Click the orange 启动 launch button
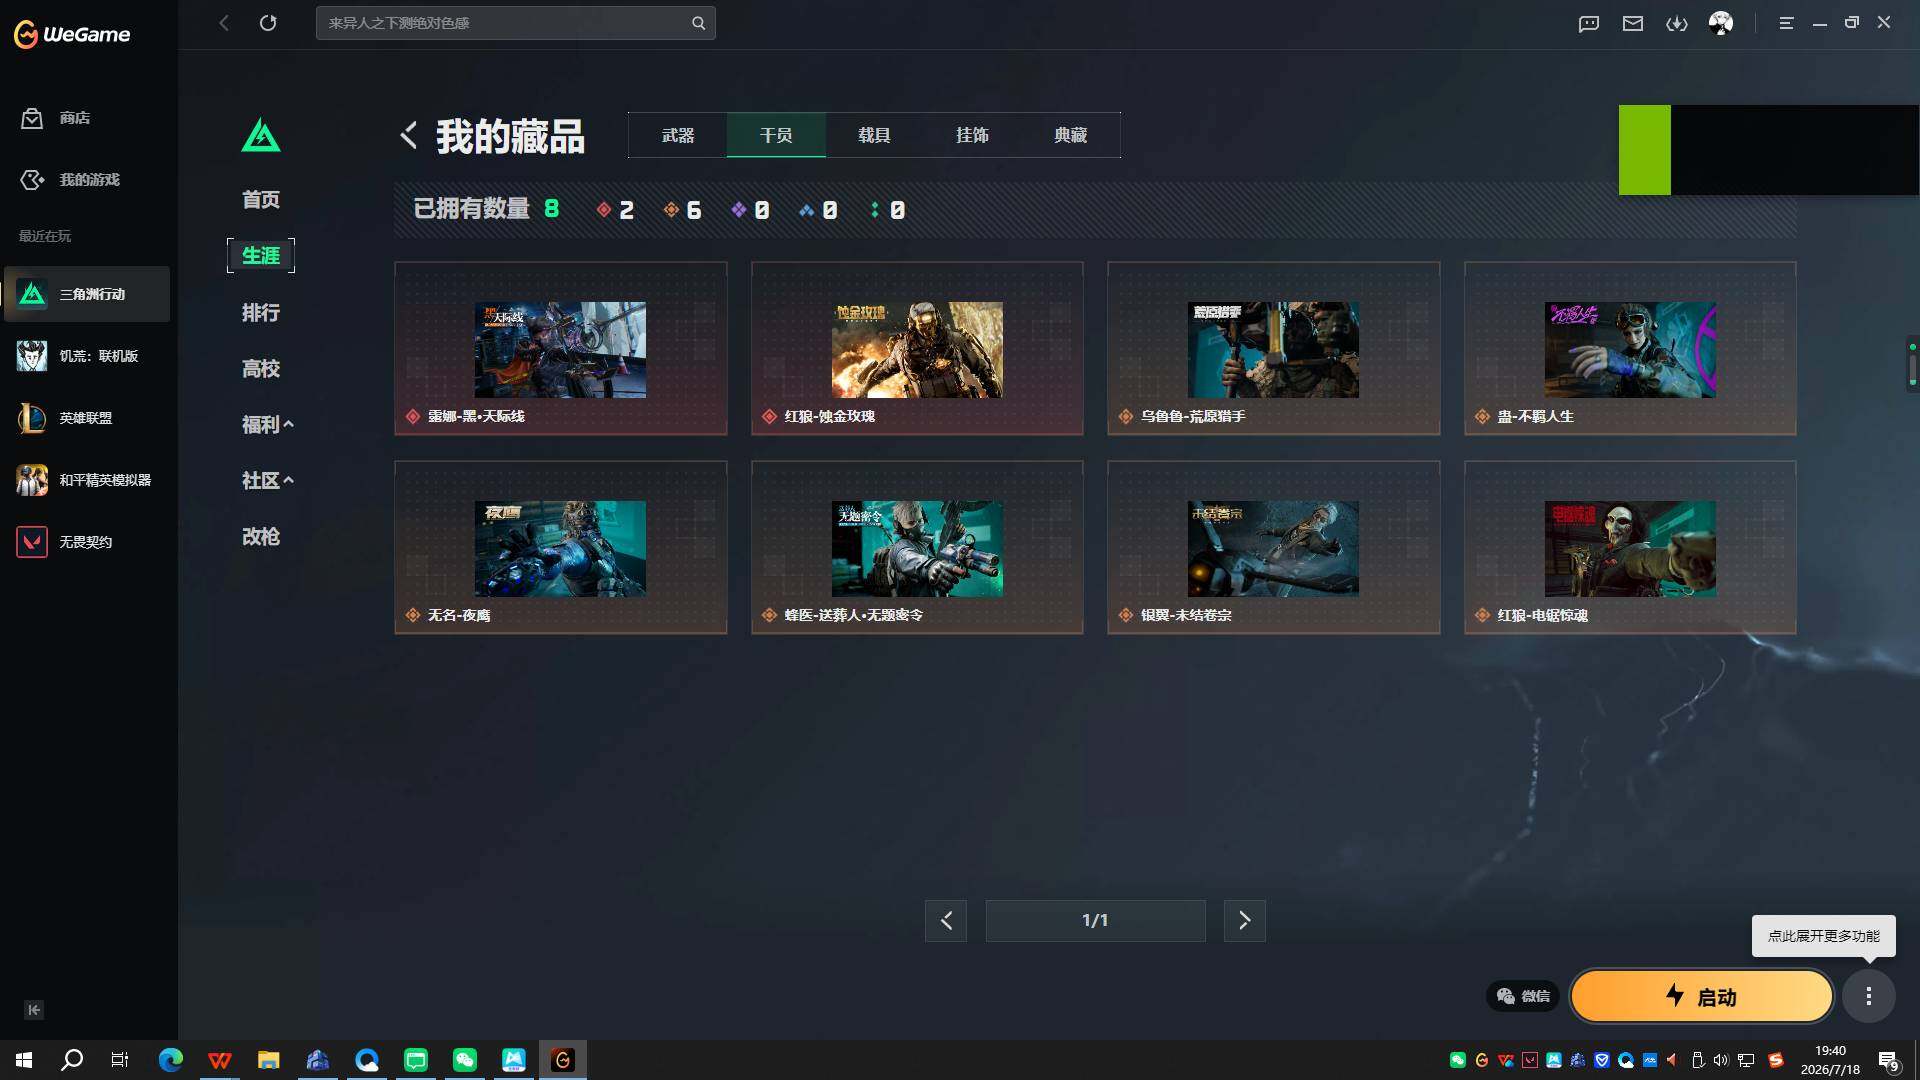Image resolution: width=1920 pixels, height=1080 pixels. (1702, 996)
